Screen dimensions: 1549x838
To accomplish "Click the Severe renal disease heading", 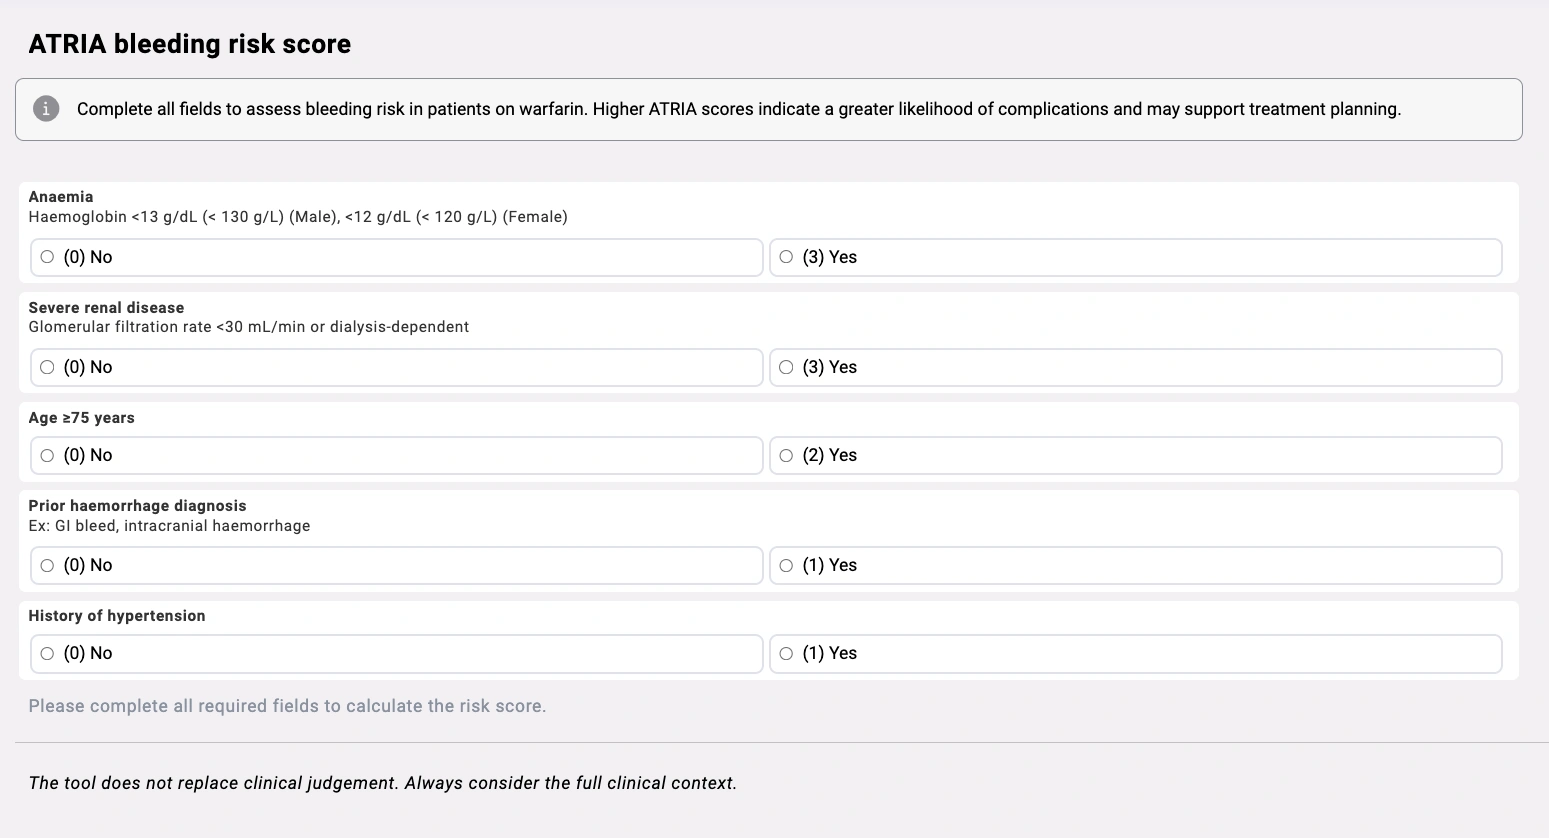I will coord(106,307).
